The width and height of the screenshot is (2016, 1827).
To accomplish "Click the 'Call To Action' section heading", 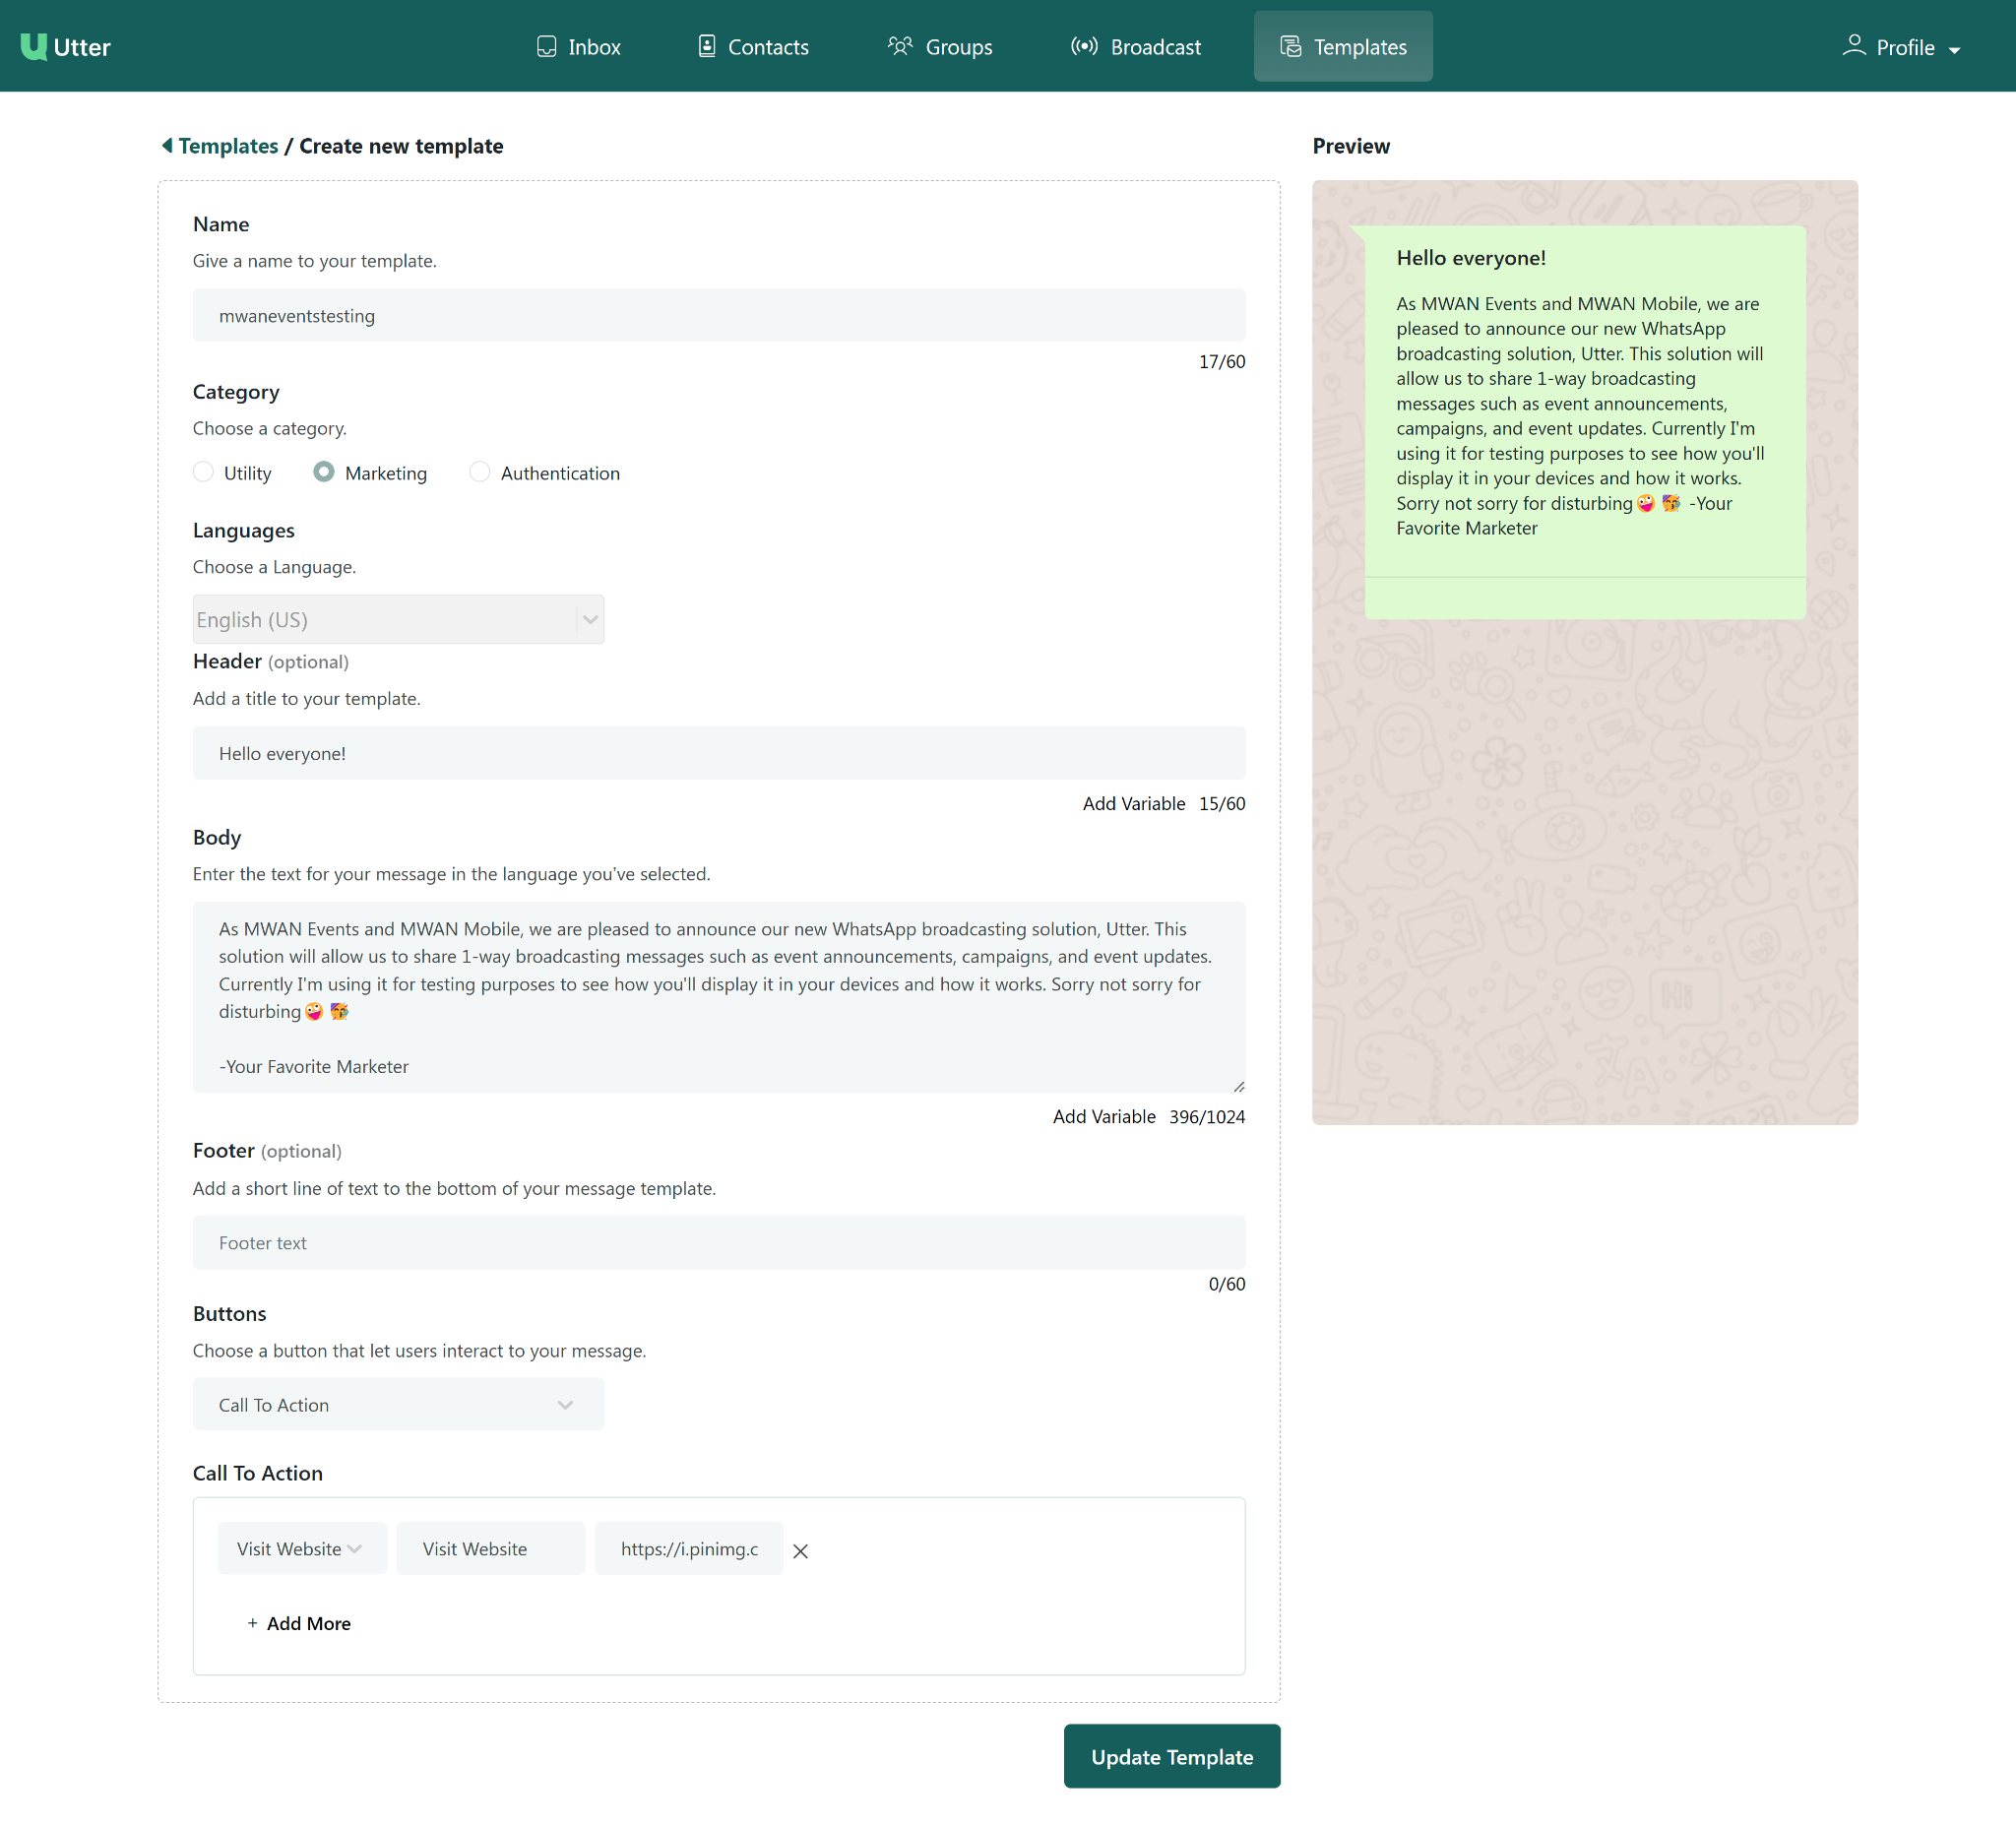I will point(258,1472).
